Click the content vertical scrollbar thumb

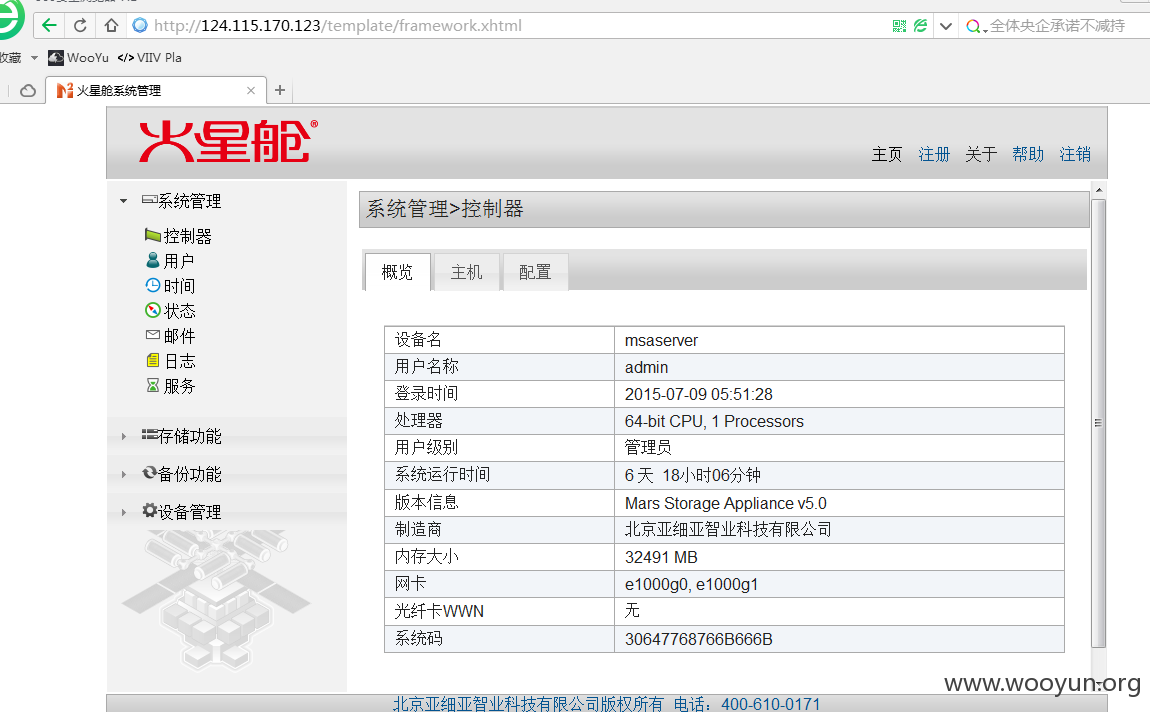pyautogui.click(x=1098, y=423)
